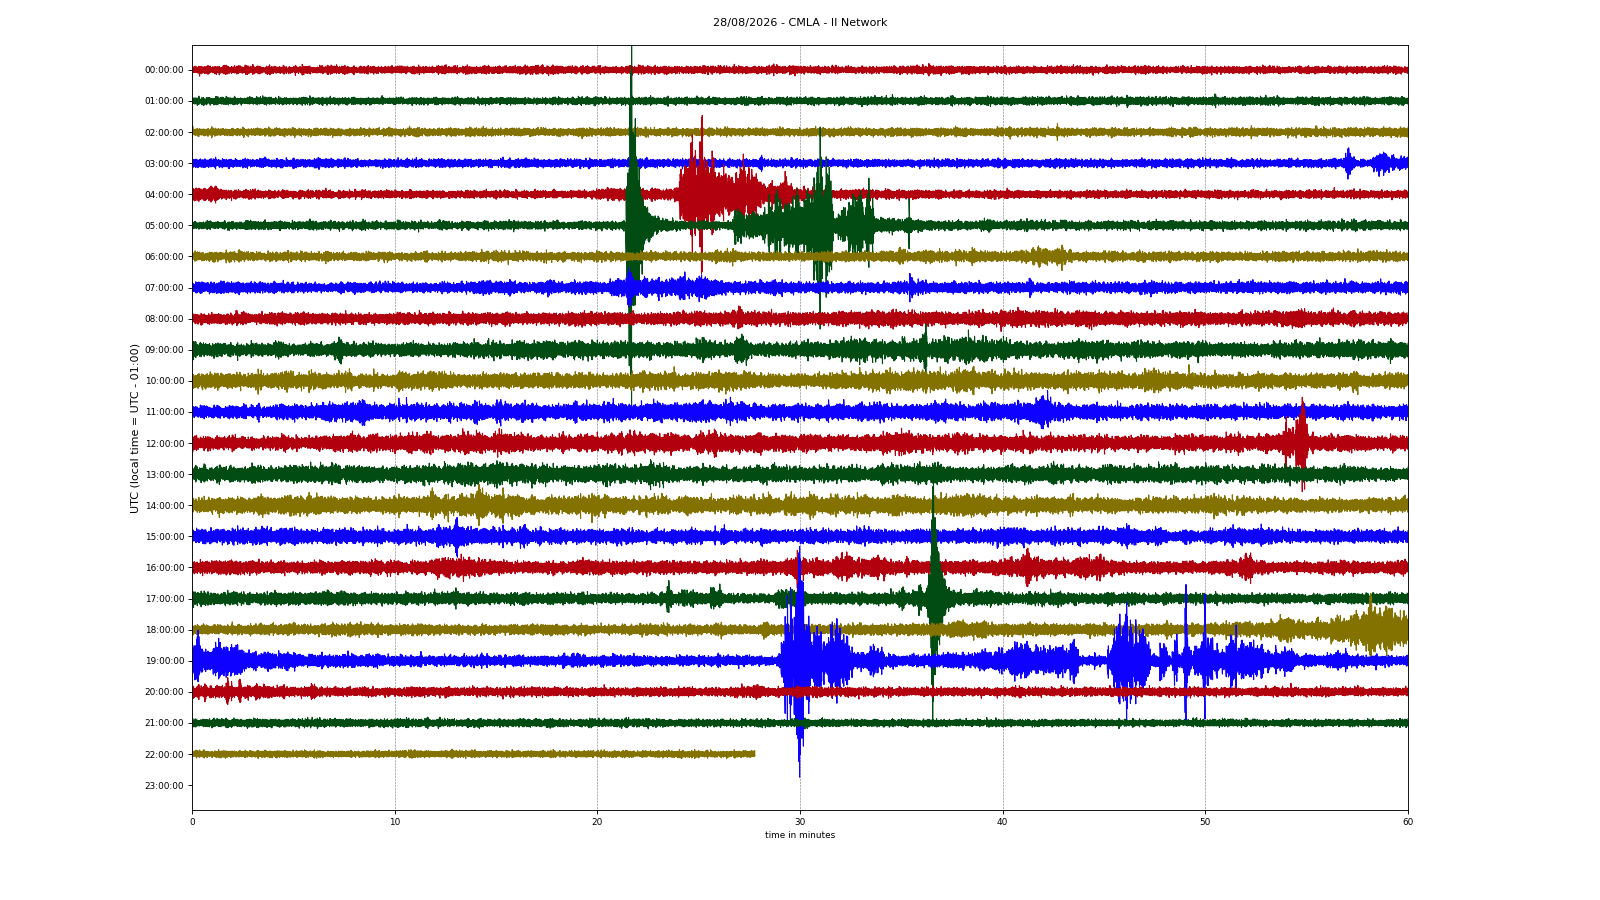
Task: Click the x-axis minute tick label "50"
Action: click(x=1205, y=822)
